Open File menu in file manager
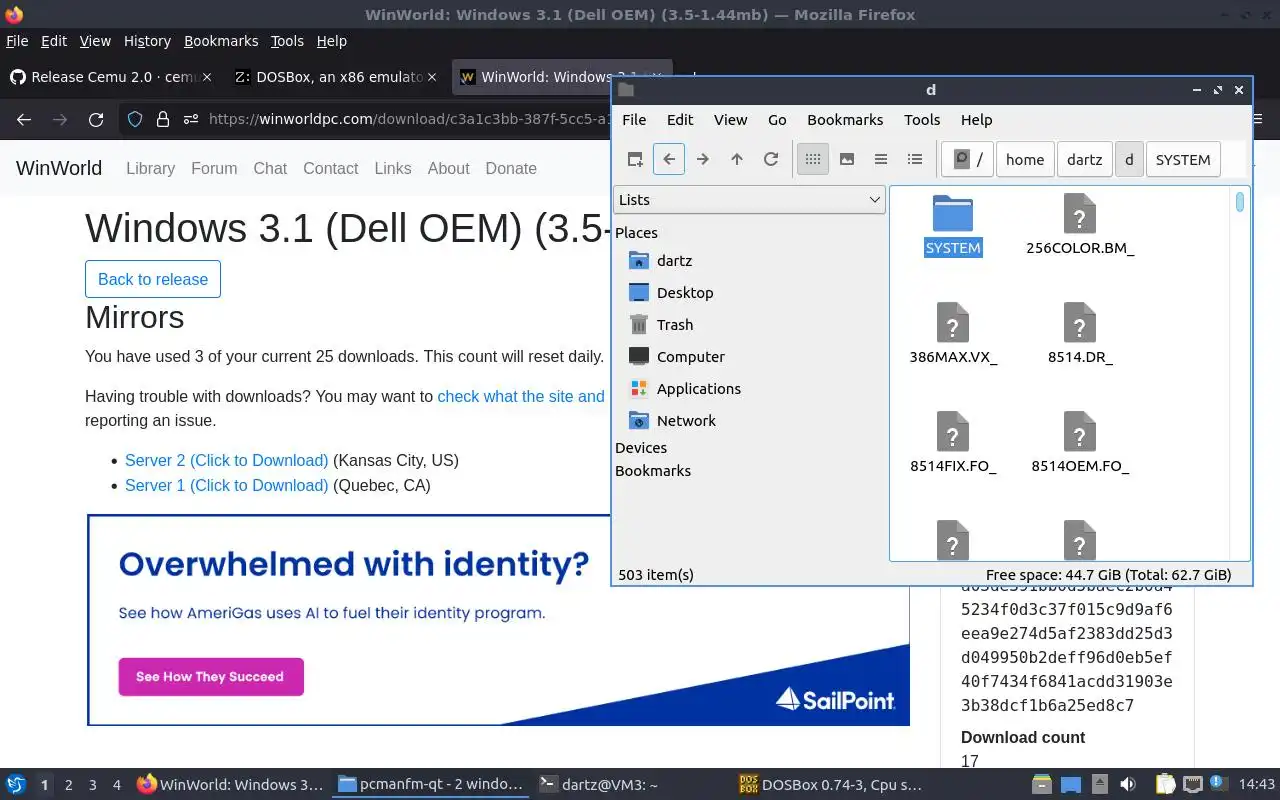Image resolution: width=1280 pixels, height=800 pixels. pyautogui.click(x=634, y=120)
